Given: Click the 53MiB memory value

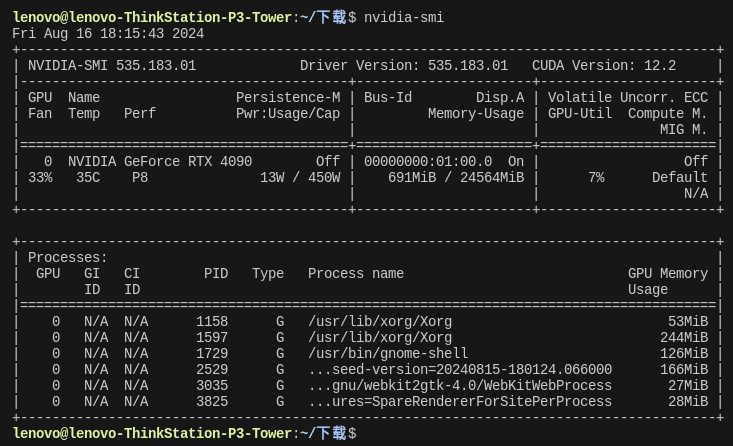Looking at the screenshot, I should point(688,322).
